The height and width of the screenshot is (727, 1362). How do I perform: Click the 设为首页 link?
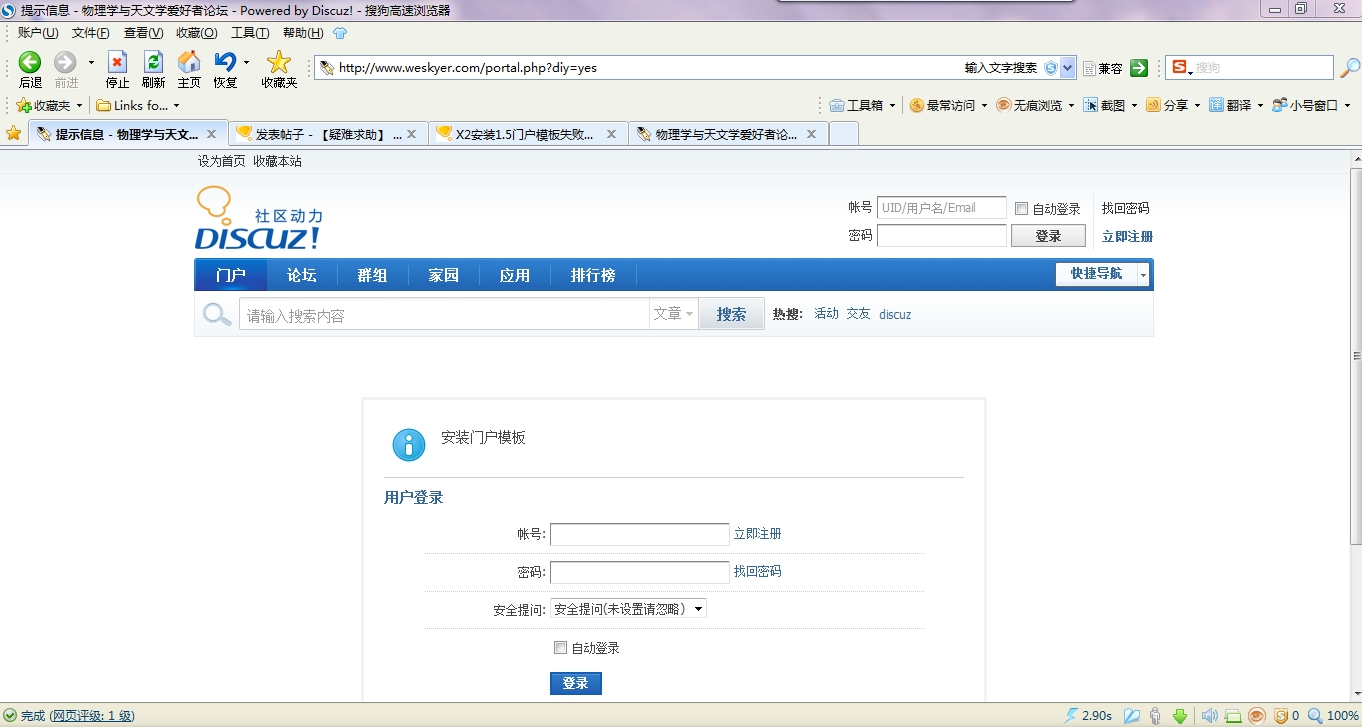(221, 161)
